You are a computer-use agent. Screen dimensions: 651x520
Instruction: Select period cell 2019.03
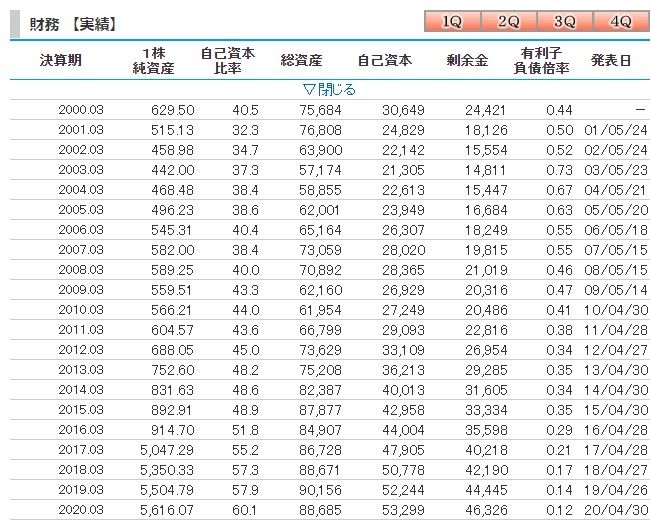(81, 489)
